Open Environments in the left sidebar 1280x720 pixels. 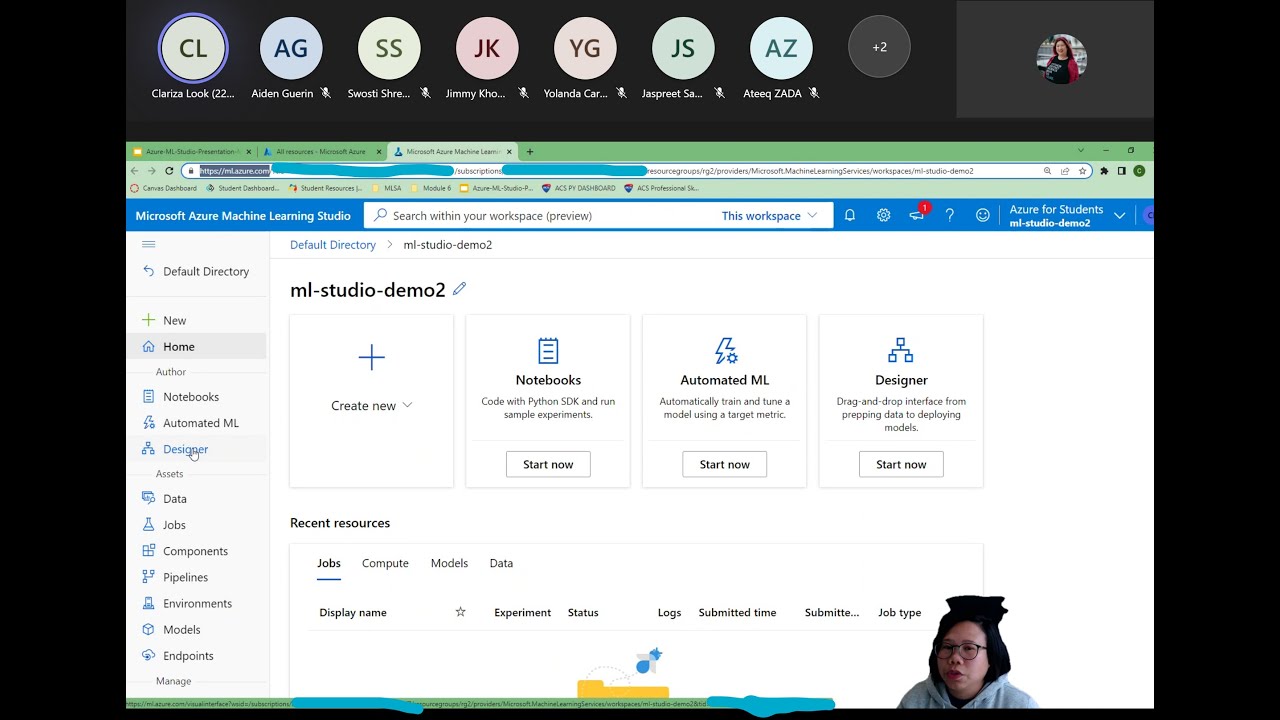click(197, 603)
